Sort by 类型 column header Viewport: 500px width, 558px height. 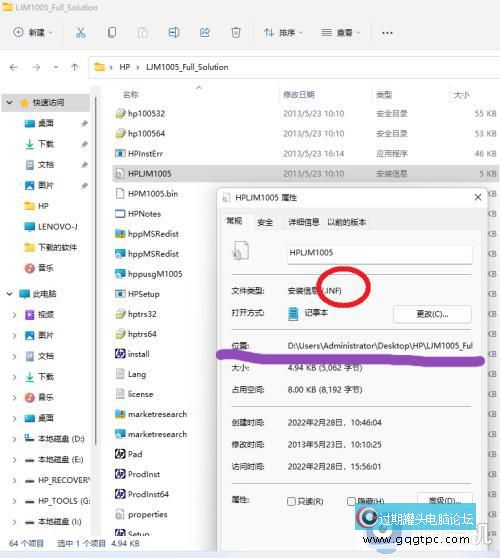(x=384, y=95)
